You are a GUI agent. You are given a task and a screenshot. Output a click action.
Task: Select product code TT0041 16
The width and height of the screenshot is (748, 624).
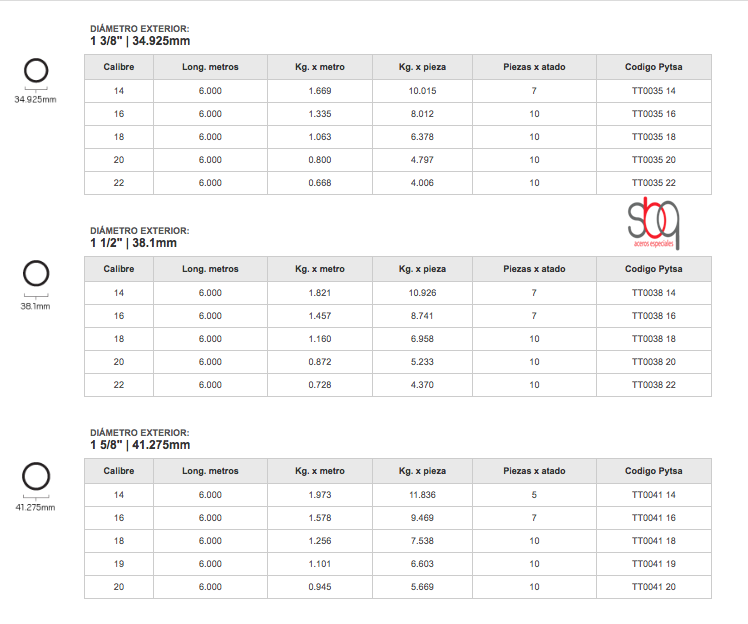point(654,518)
